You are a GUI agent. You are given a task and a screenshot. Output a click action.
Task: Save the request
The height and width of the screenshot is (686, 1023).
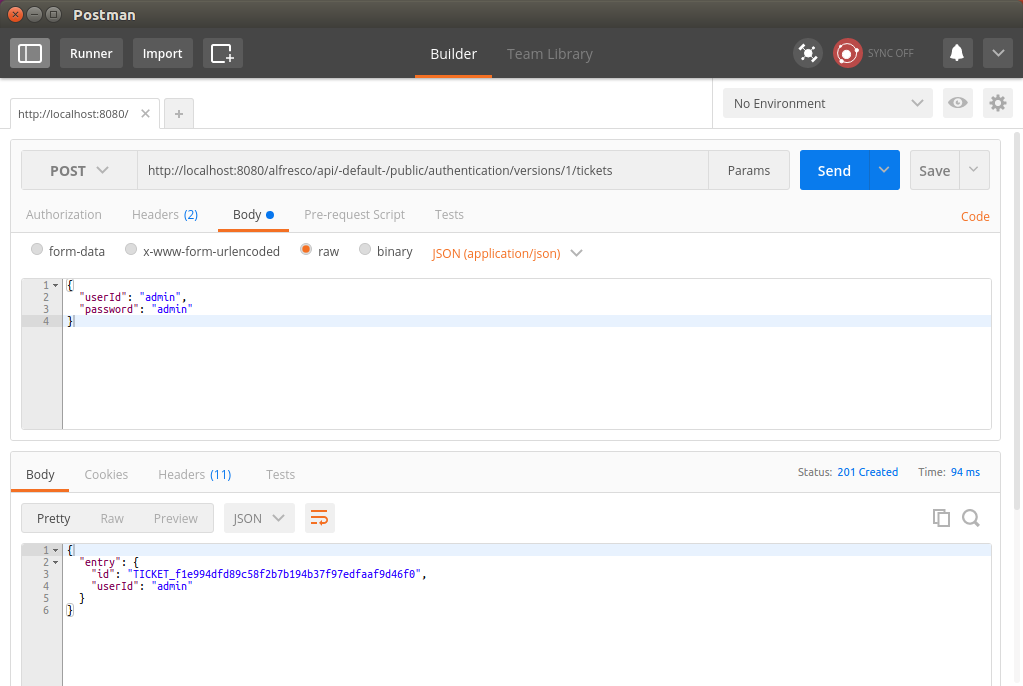(x=934, y=170)
